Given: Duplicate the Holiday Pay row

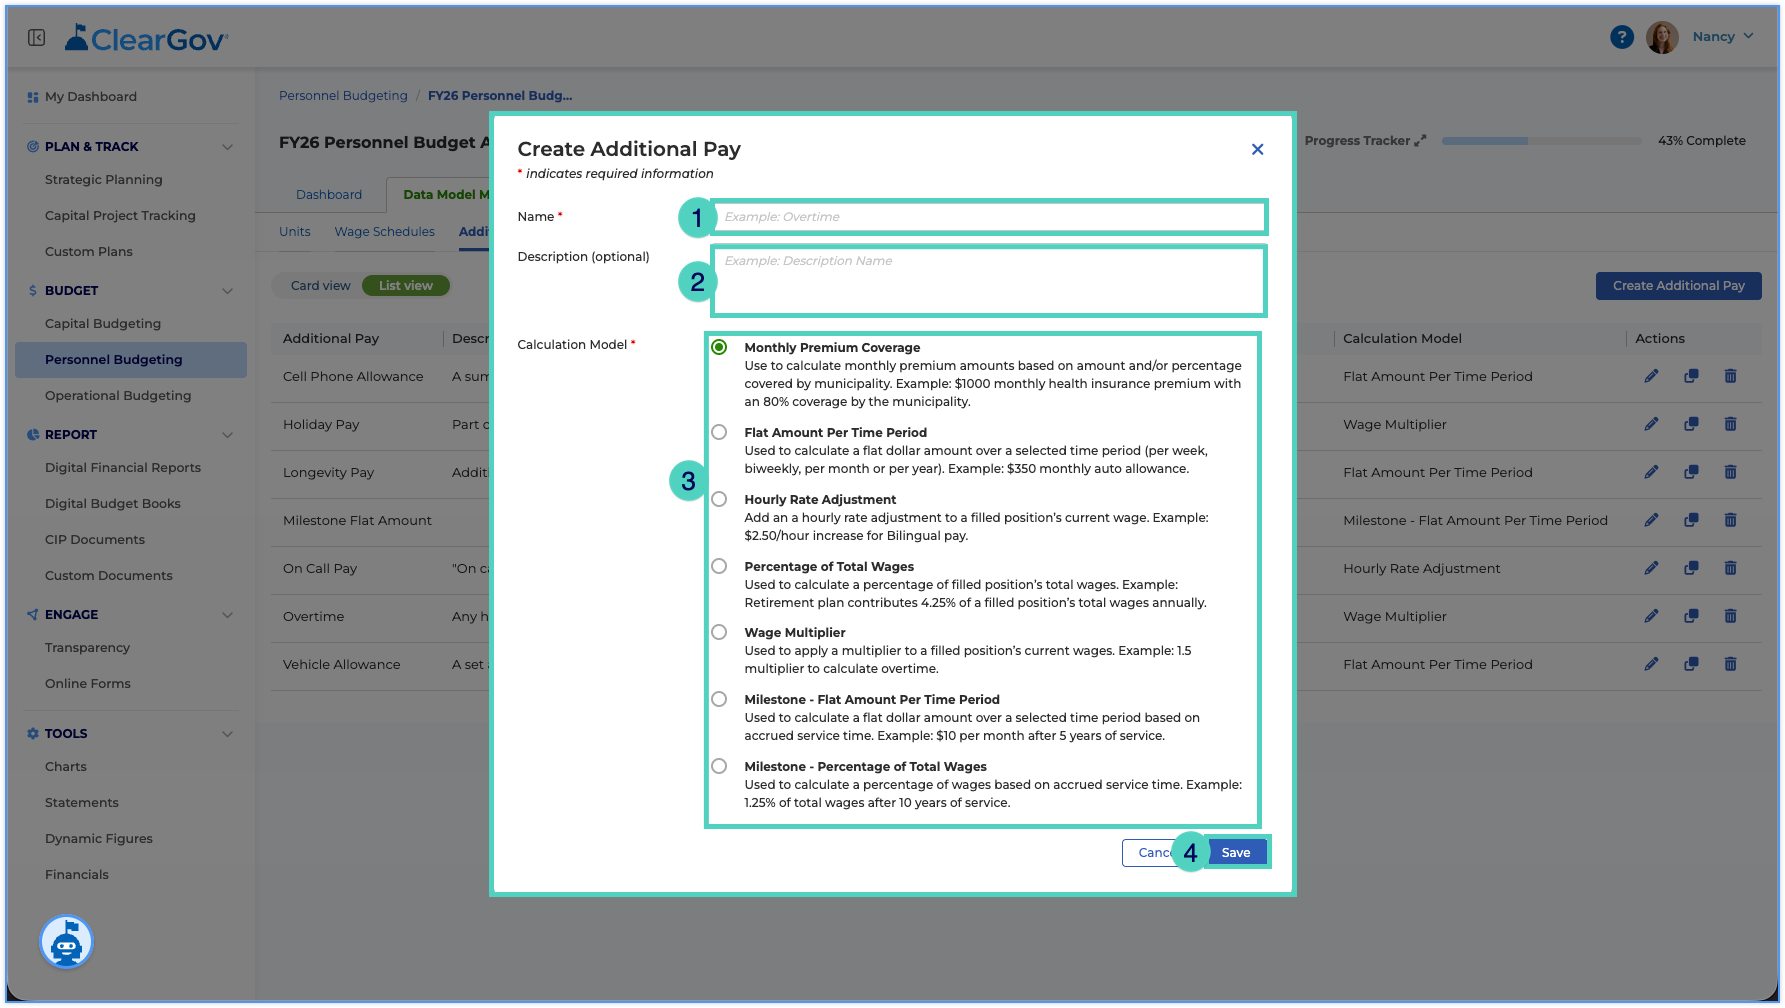Looking at the screenshot, I should [1691, 424].
